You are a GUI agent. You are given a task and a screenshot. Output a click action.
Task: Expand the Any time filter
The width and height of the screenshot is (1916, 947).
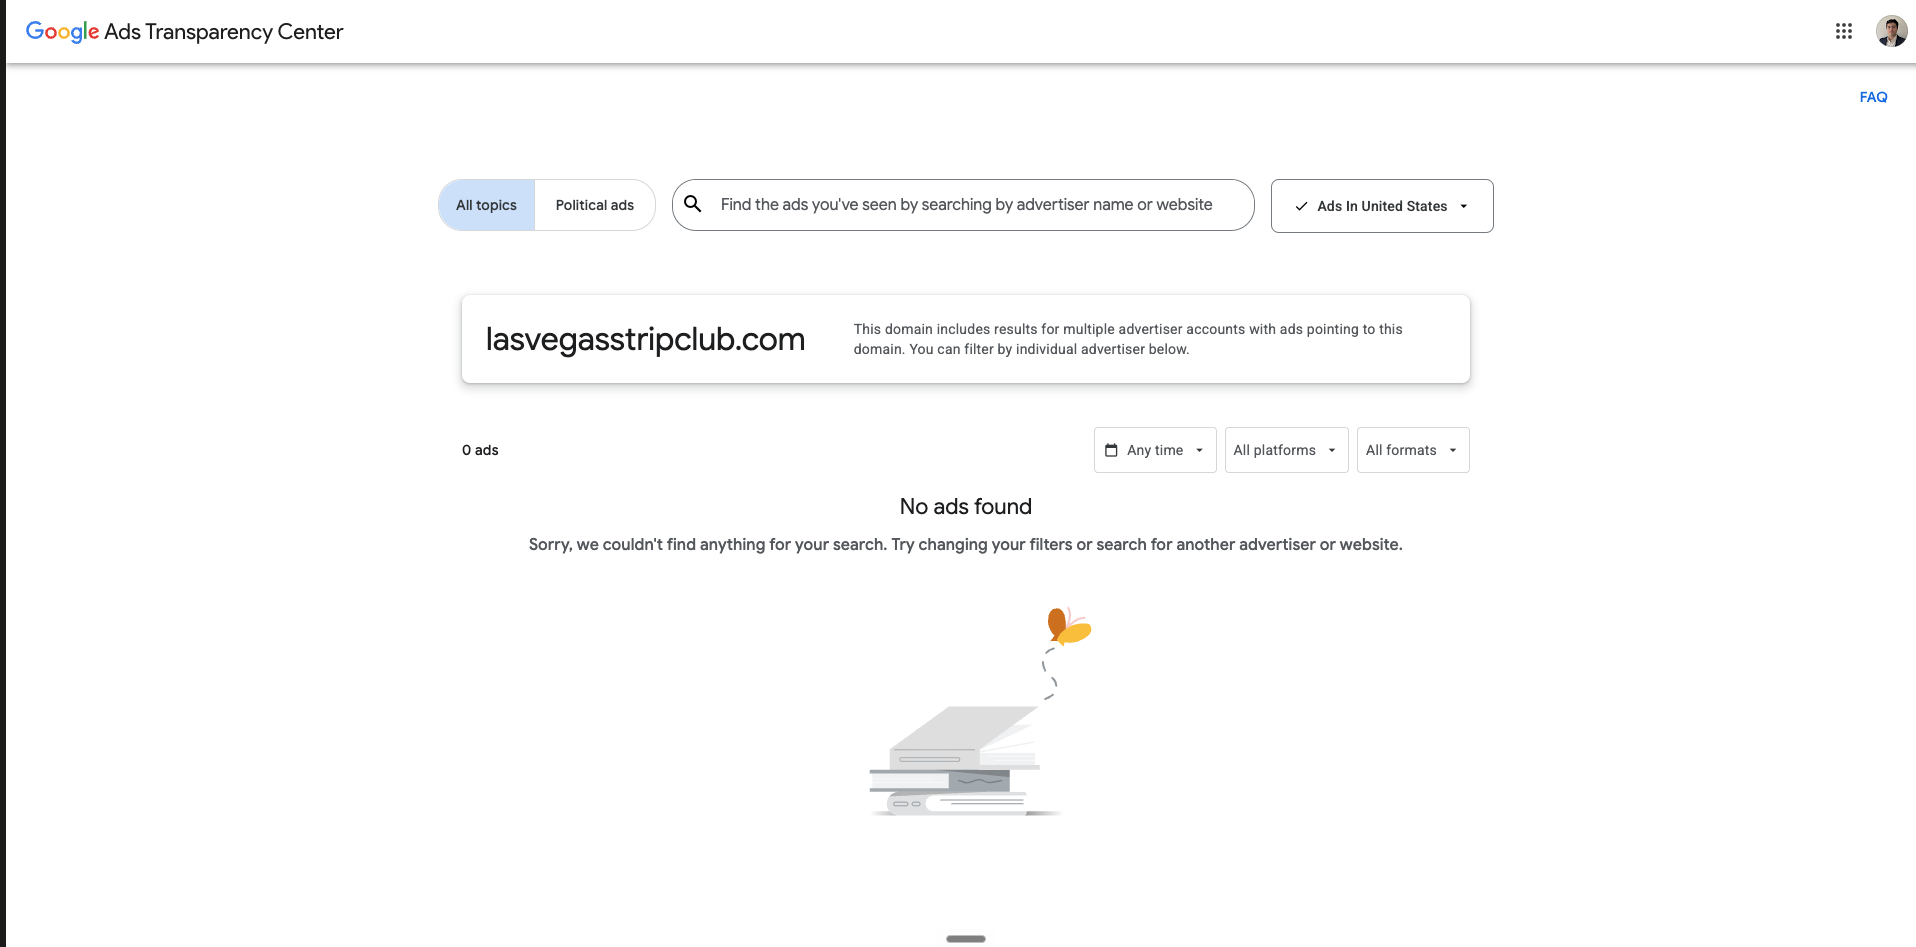(x=1155, y=450)
